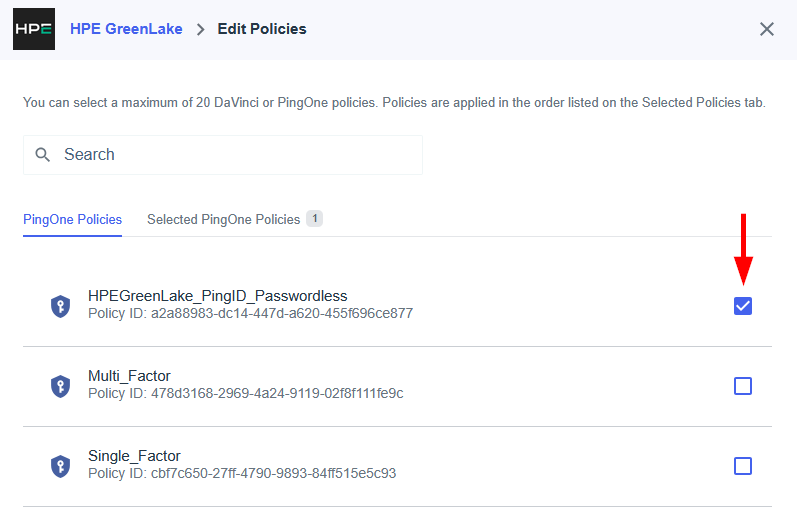The image size is (797, 531).
Task: Click the Multi_Factor policy name
Action: coord(128,376)
